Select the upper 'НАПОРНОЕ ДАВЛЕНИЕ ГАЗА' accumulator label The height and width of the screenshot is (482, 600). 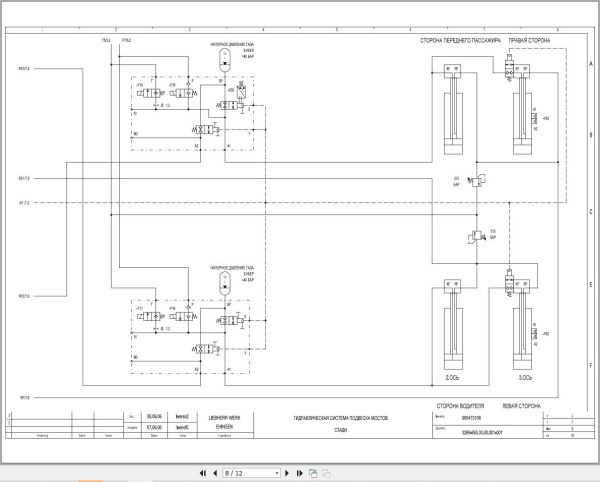[232, 44]
